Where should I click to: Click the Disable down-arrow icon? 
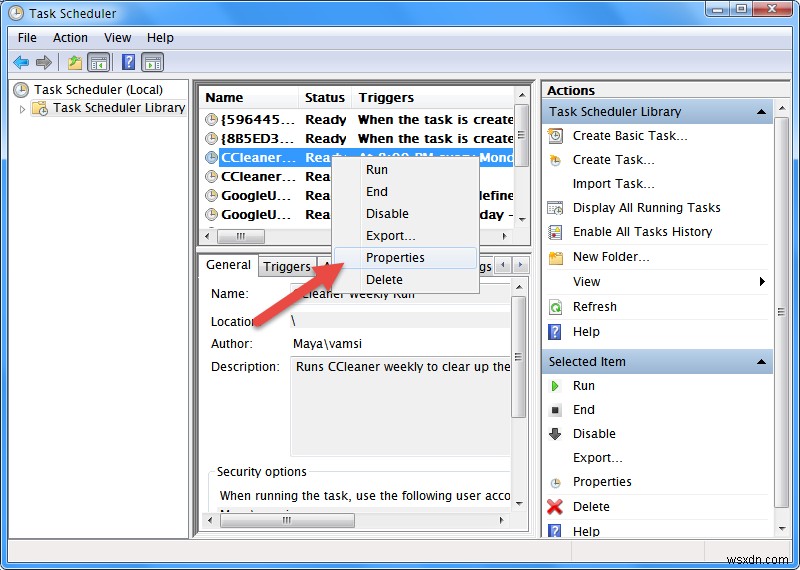[x=555, y=434]
